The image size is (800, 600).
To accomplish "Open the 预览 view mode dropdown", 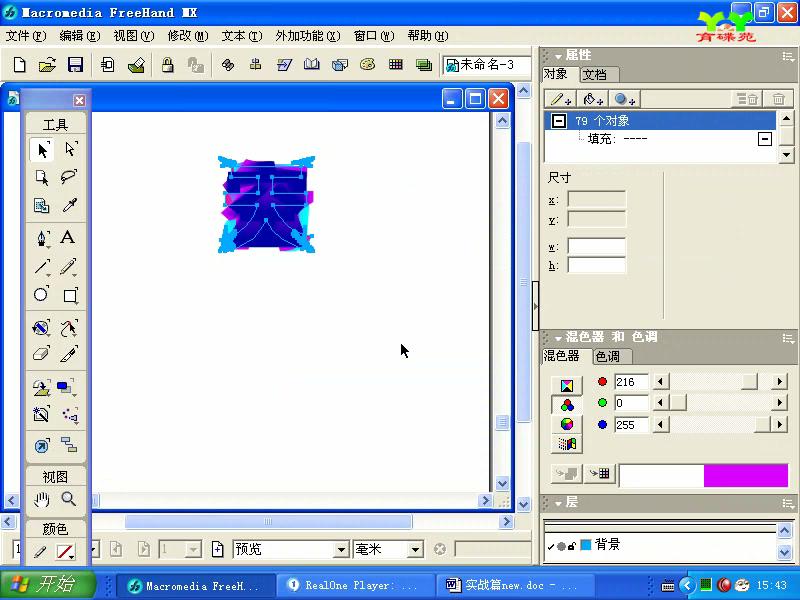I will pyautogui.click(x=341, y=549).
